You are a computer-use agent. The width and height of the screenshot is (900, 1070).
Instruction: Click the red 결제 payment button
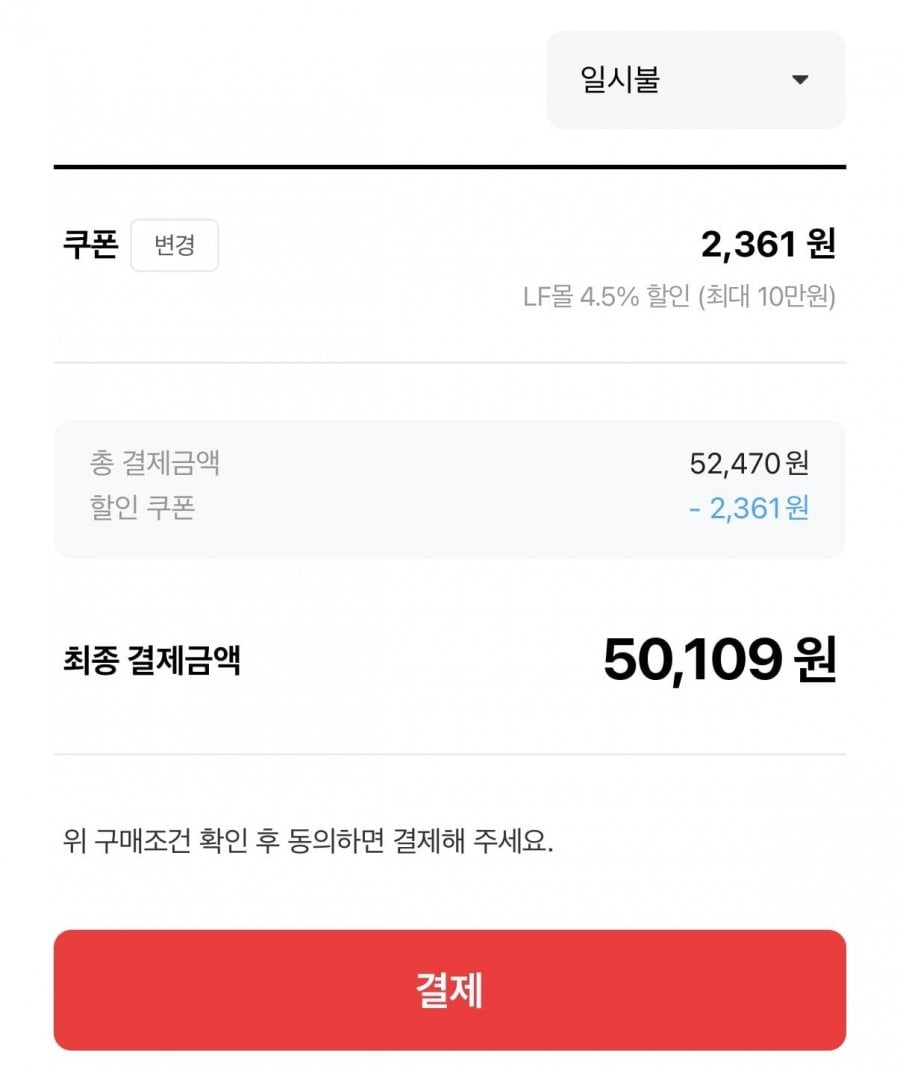pyautogui.click(x=450, y=990)
